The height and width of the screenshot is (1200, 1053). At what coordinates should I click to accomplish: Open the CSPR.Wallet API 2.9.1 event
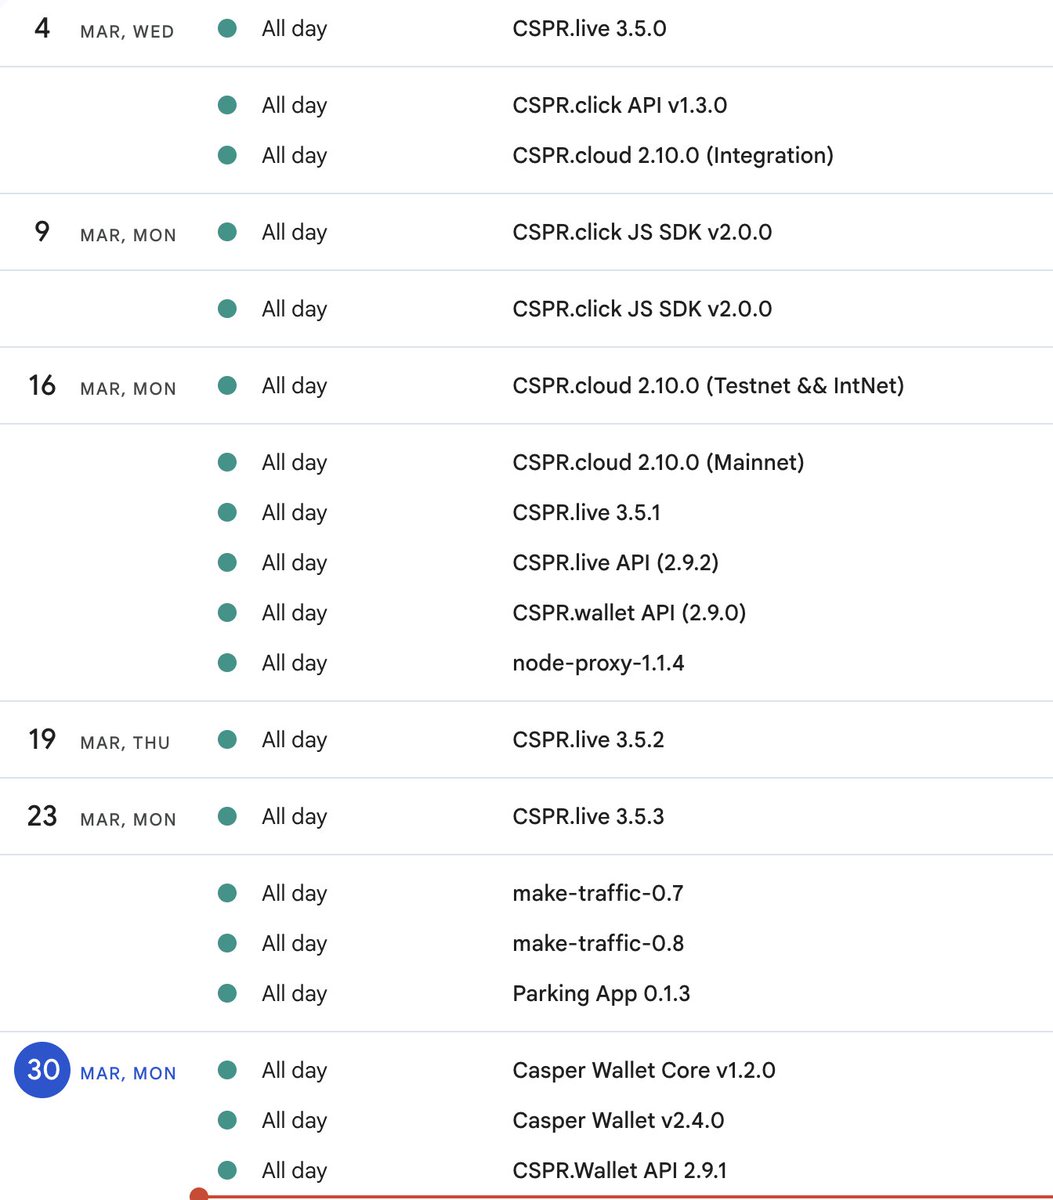[620, 1170]
